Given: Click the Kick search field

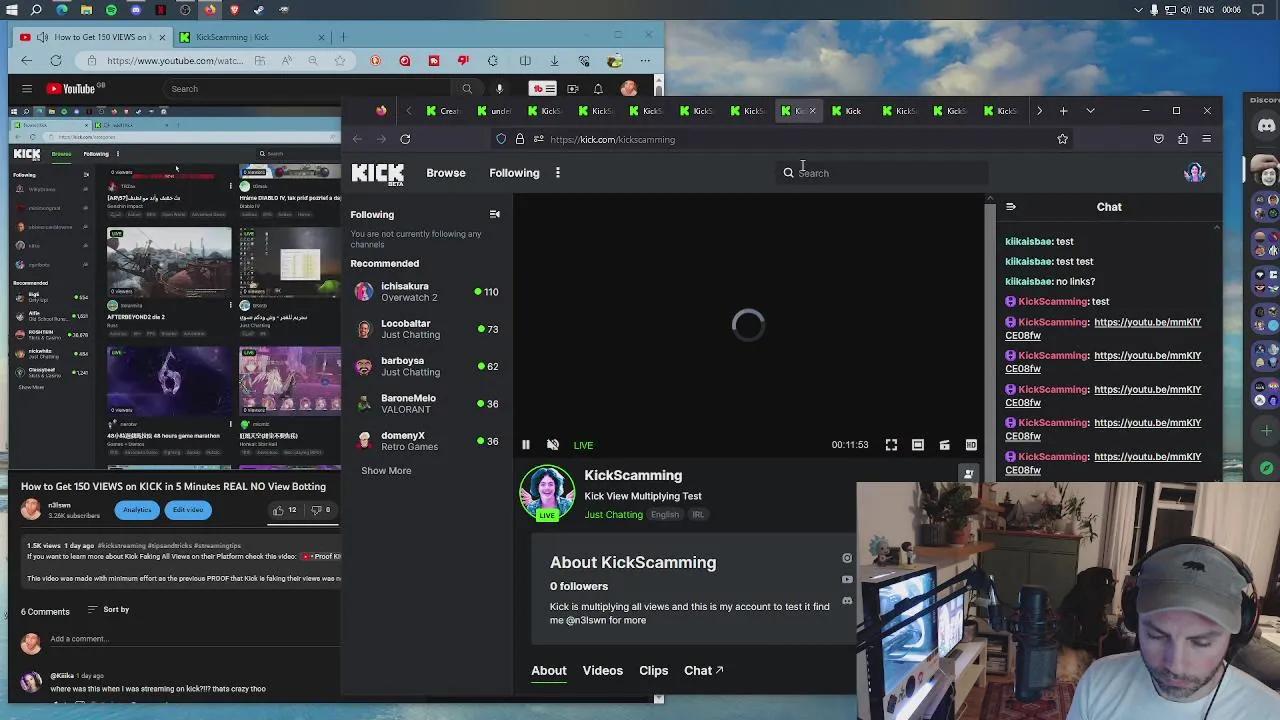Looking at the screenshot, I should 883,173.
